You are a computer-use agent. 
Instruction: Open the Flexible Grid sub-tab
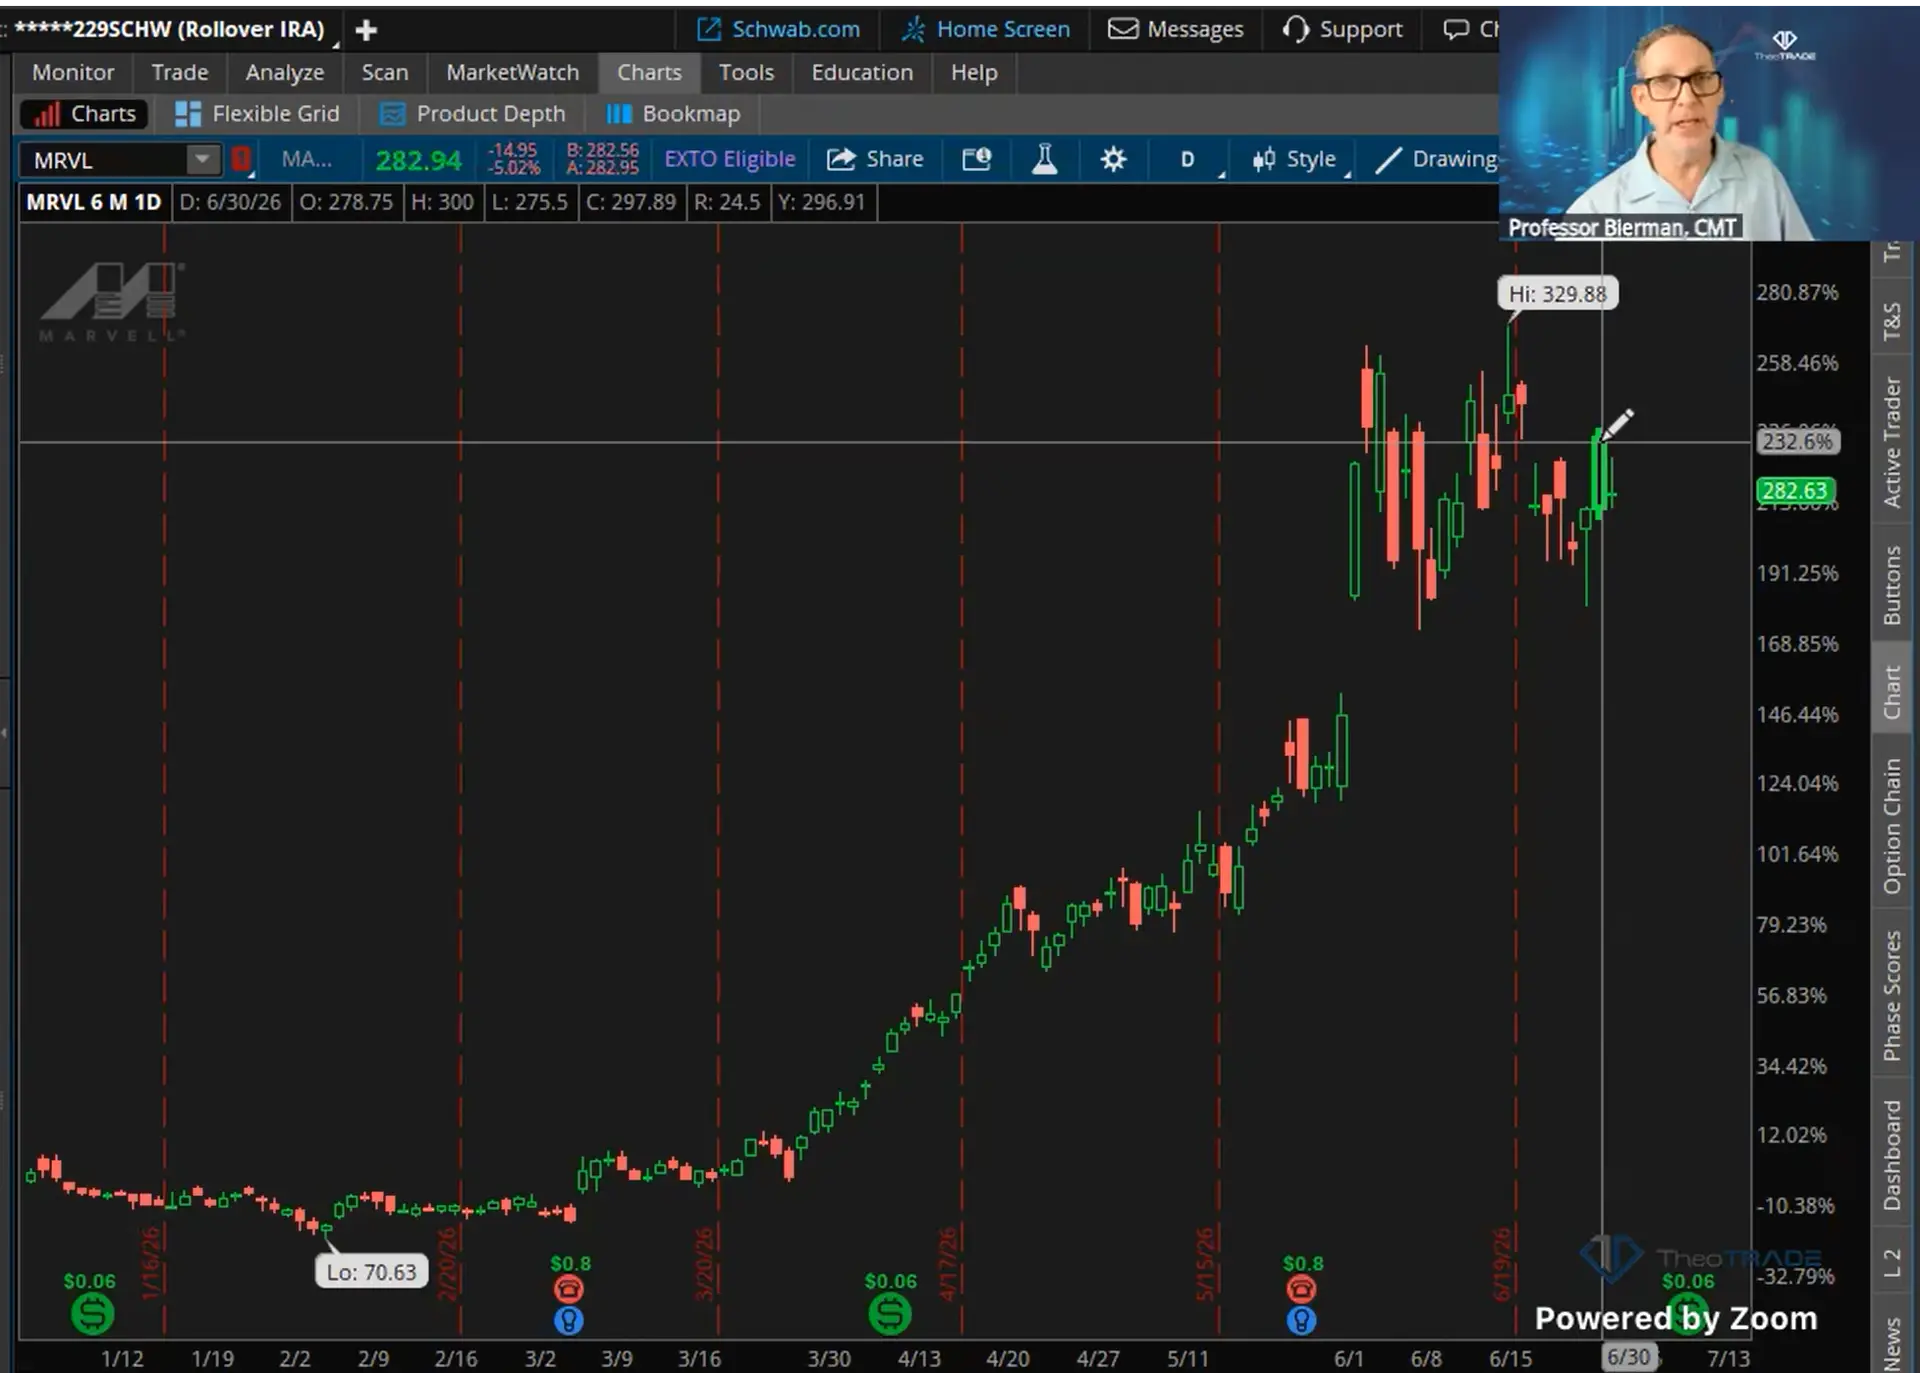click(x=257, y=114)
